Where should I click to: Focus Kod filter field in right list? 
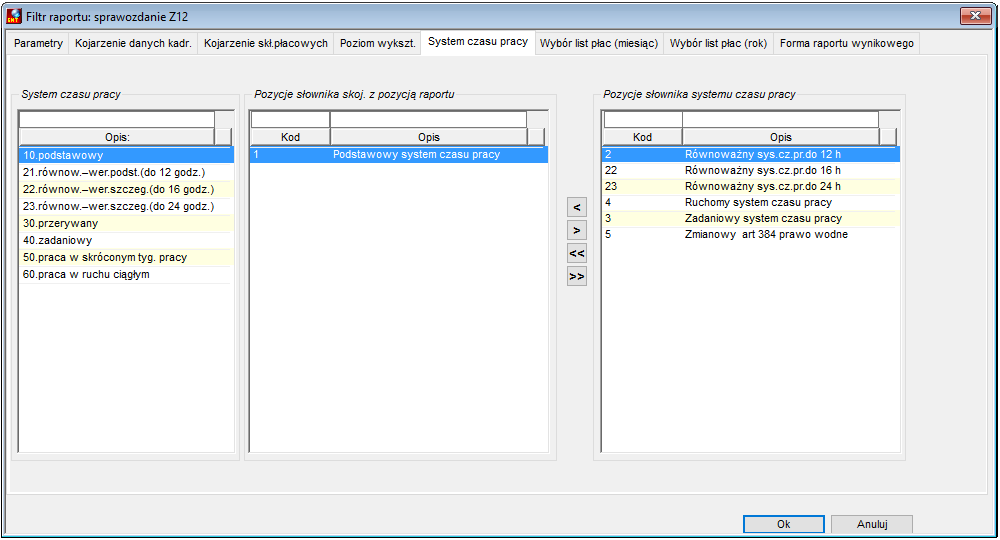tap(642, 120)
